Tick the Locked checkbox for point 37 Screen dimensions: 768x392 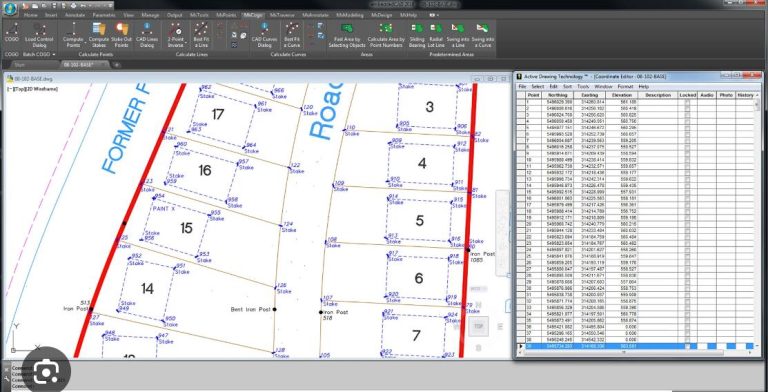click(x=687, y=333)
